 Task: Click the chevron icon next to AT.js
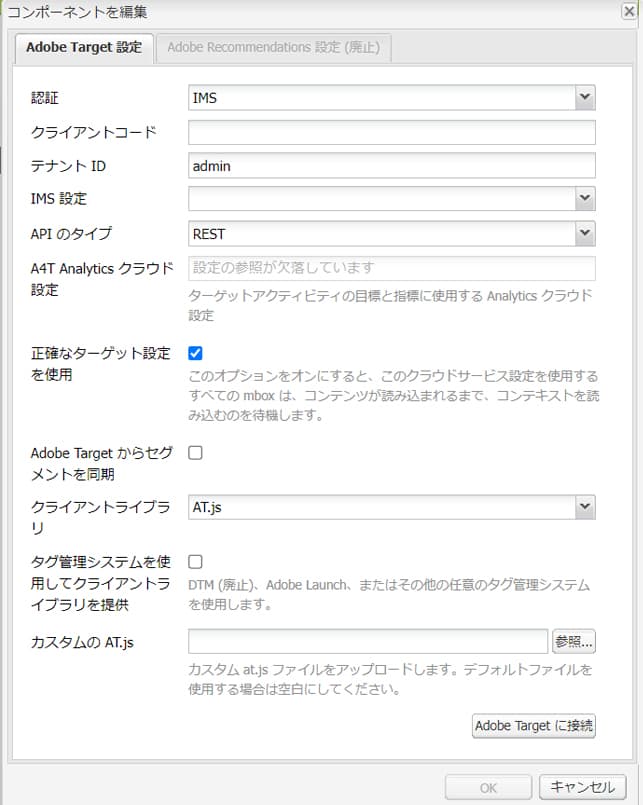(x=585, y=506)
